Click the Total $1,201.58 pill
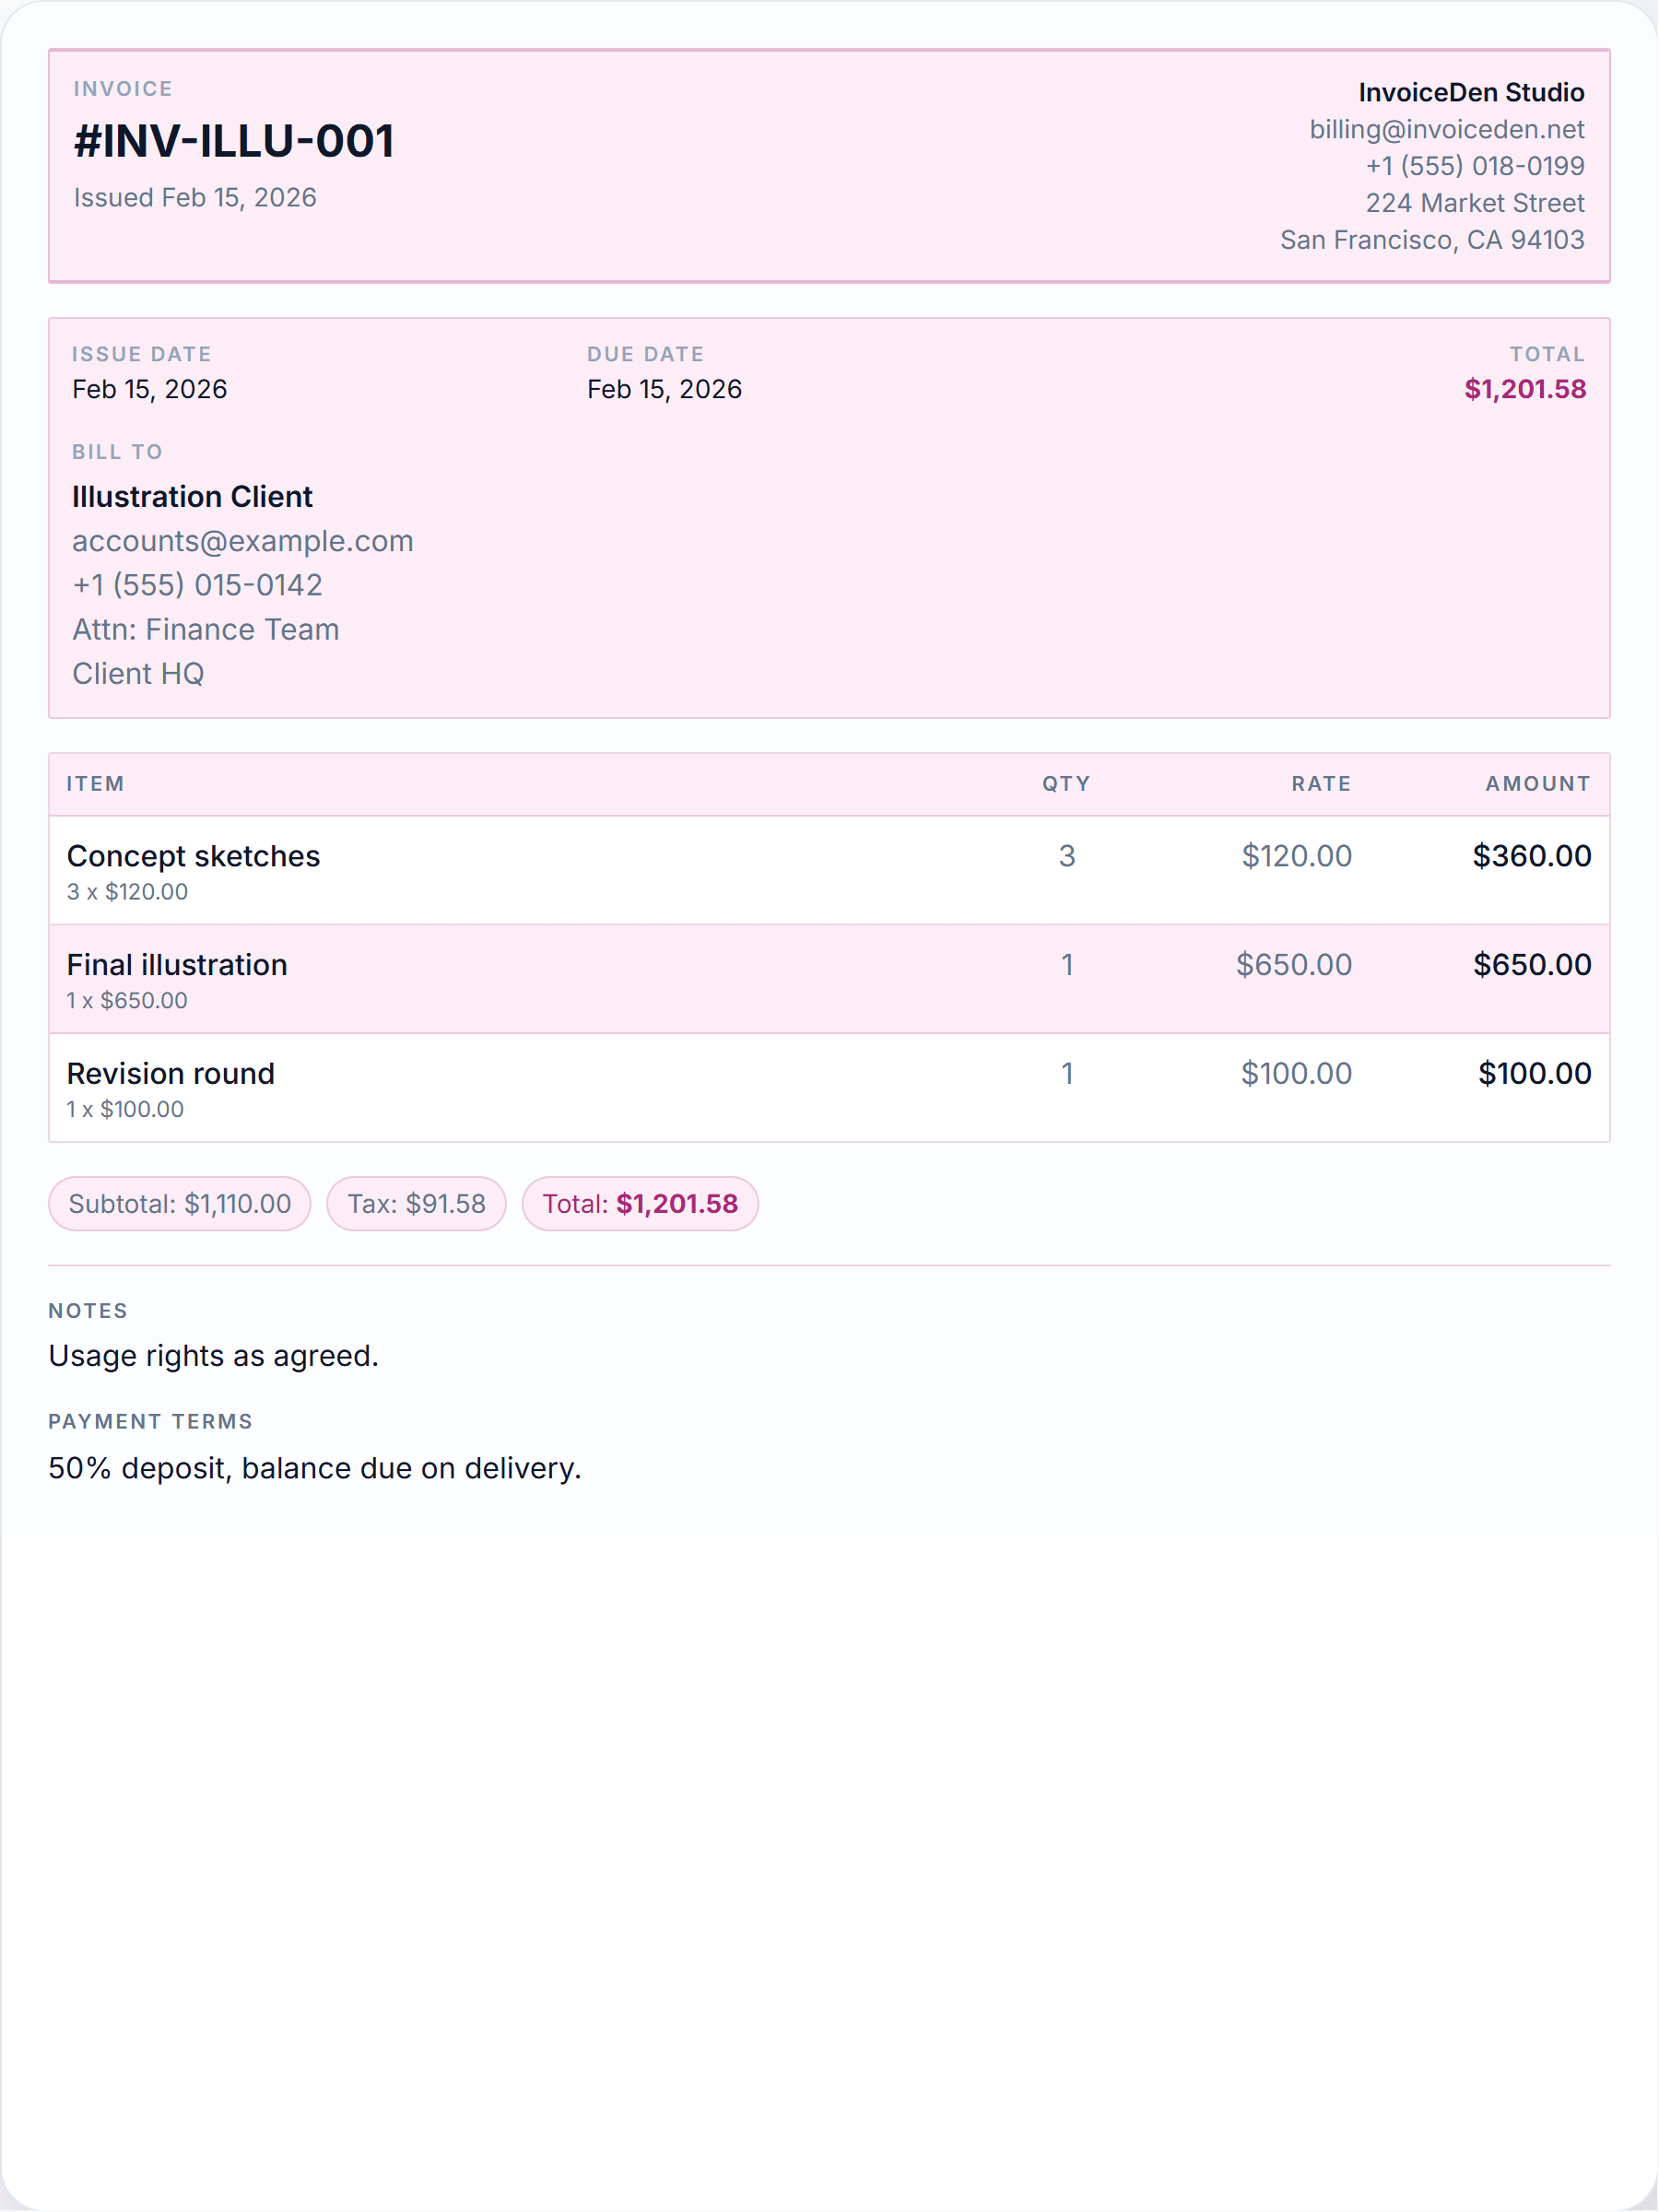1659x2212 pixels. tap(640, 1203)
